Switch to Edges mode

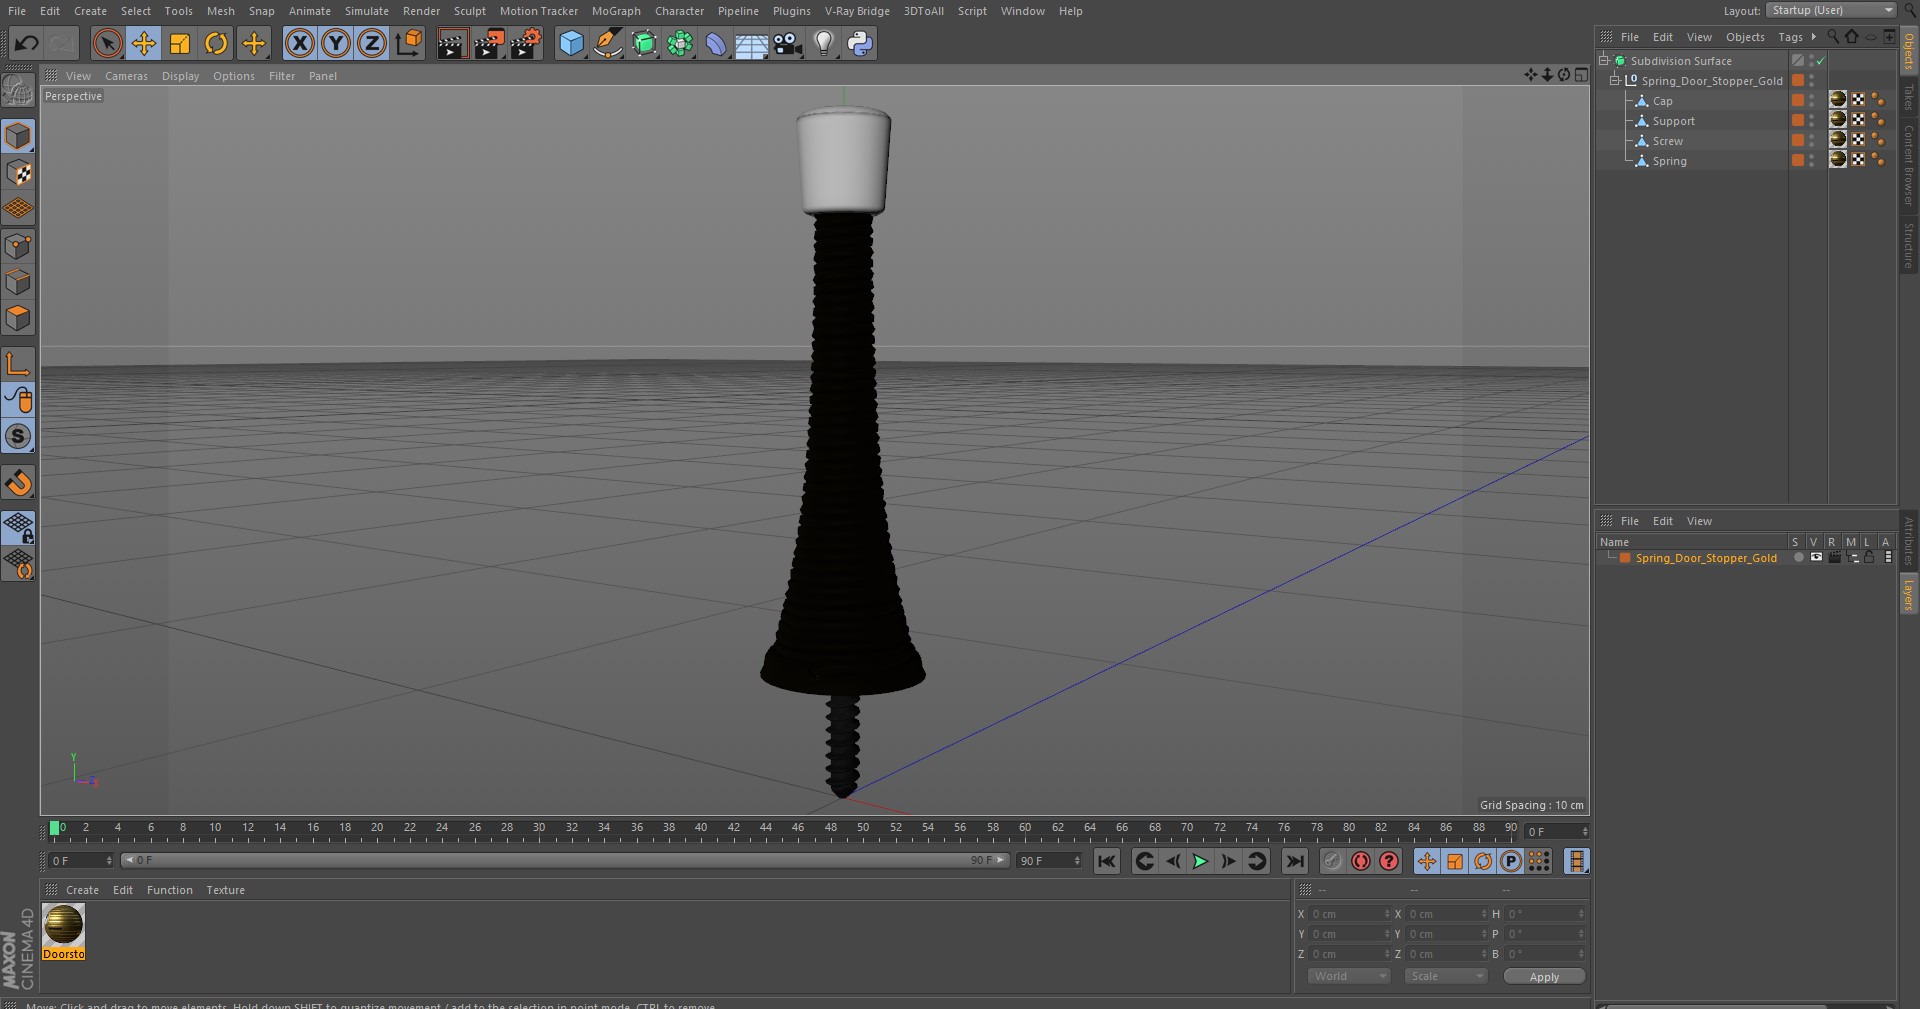click(x=18, y=282)
